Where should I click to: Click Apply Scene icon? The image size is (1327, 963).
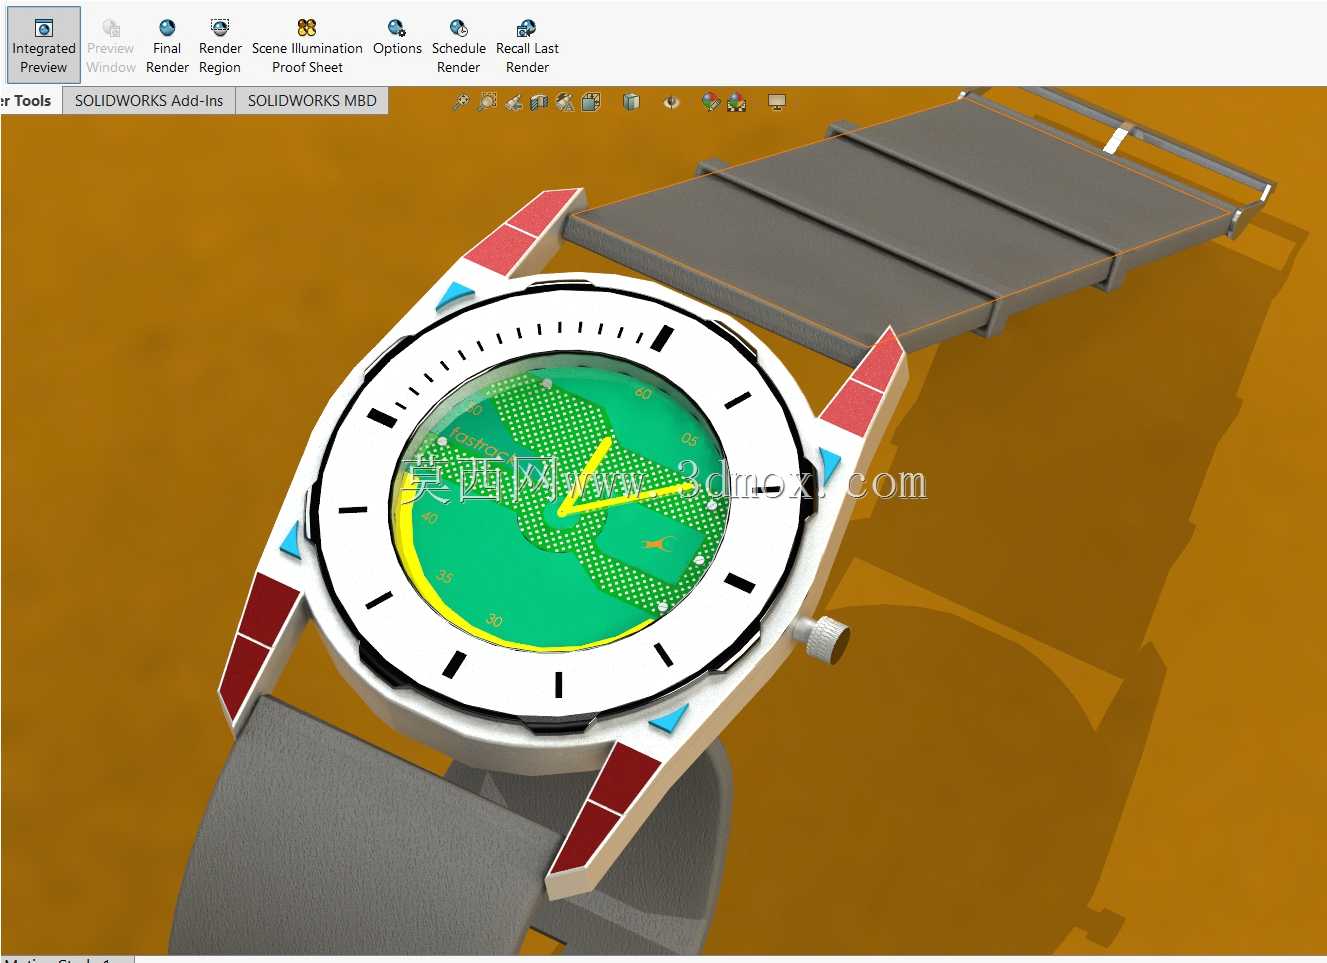[737, 101]
